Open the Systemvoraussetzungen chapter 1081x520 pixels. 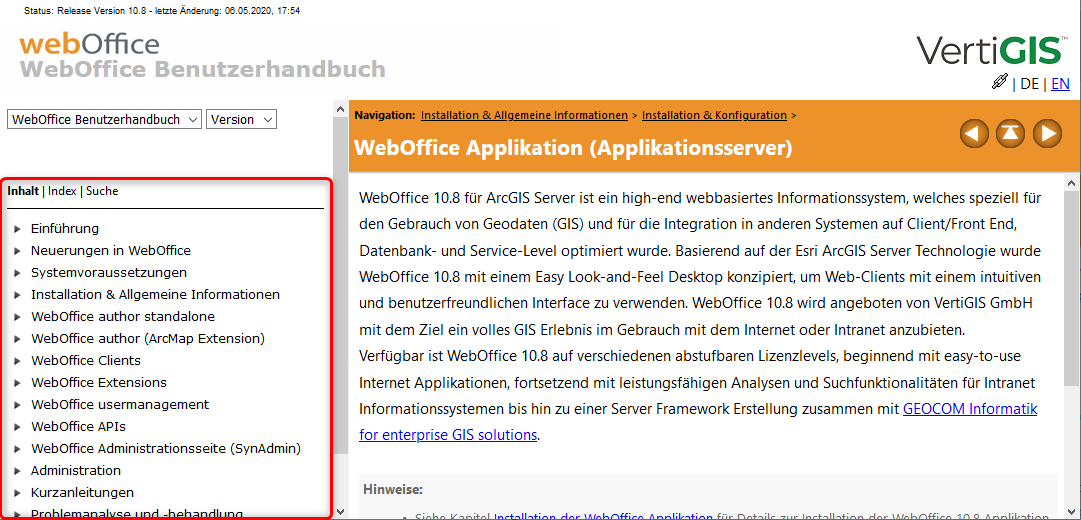coord(109,272)
